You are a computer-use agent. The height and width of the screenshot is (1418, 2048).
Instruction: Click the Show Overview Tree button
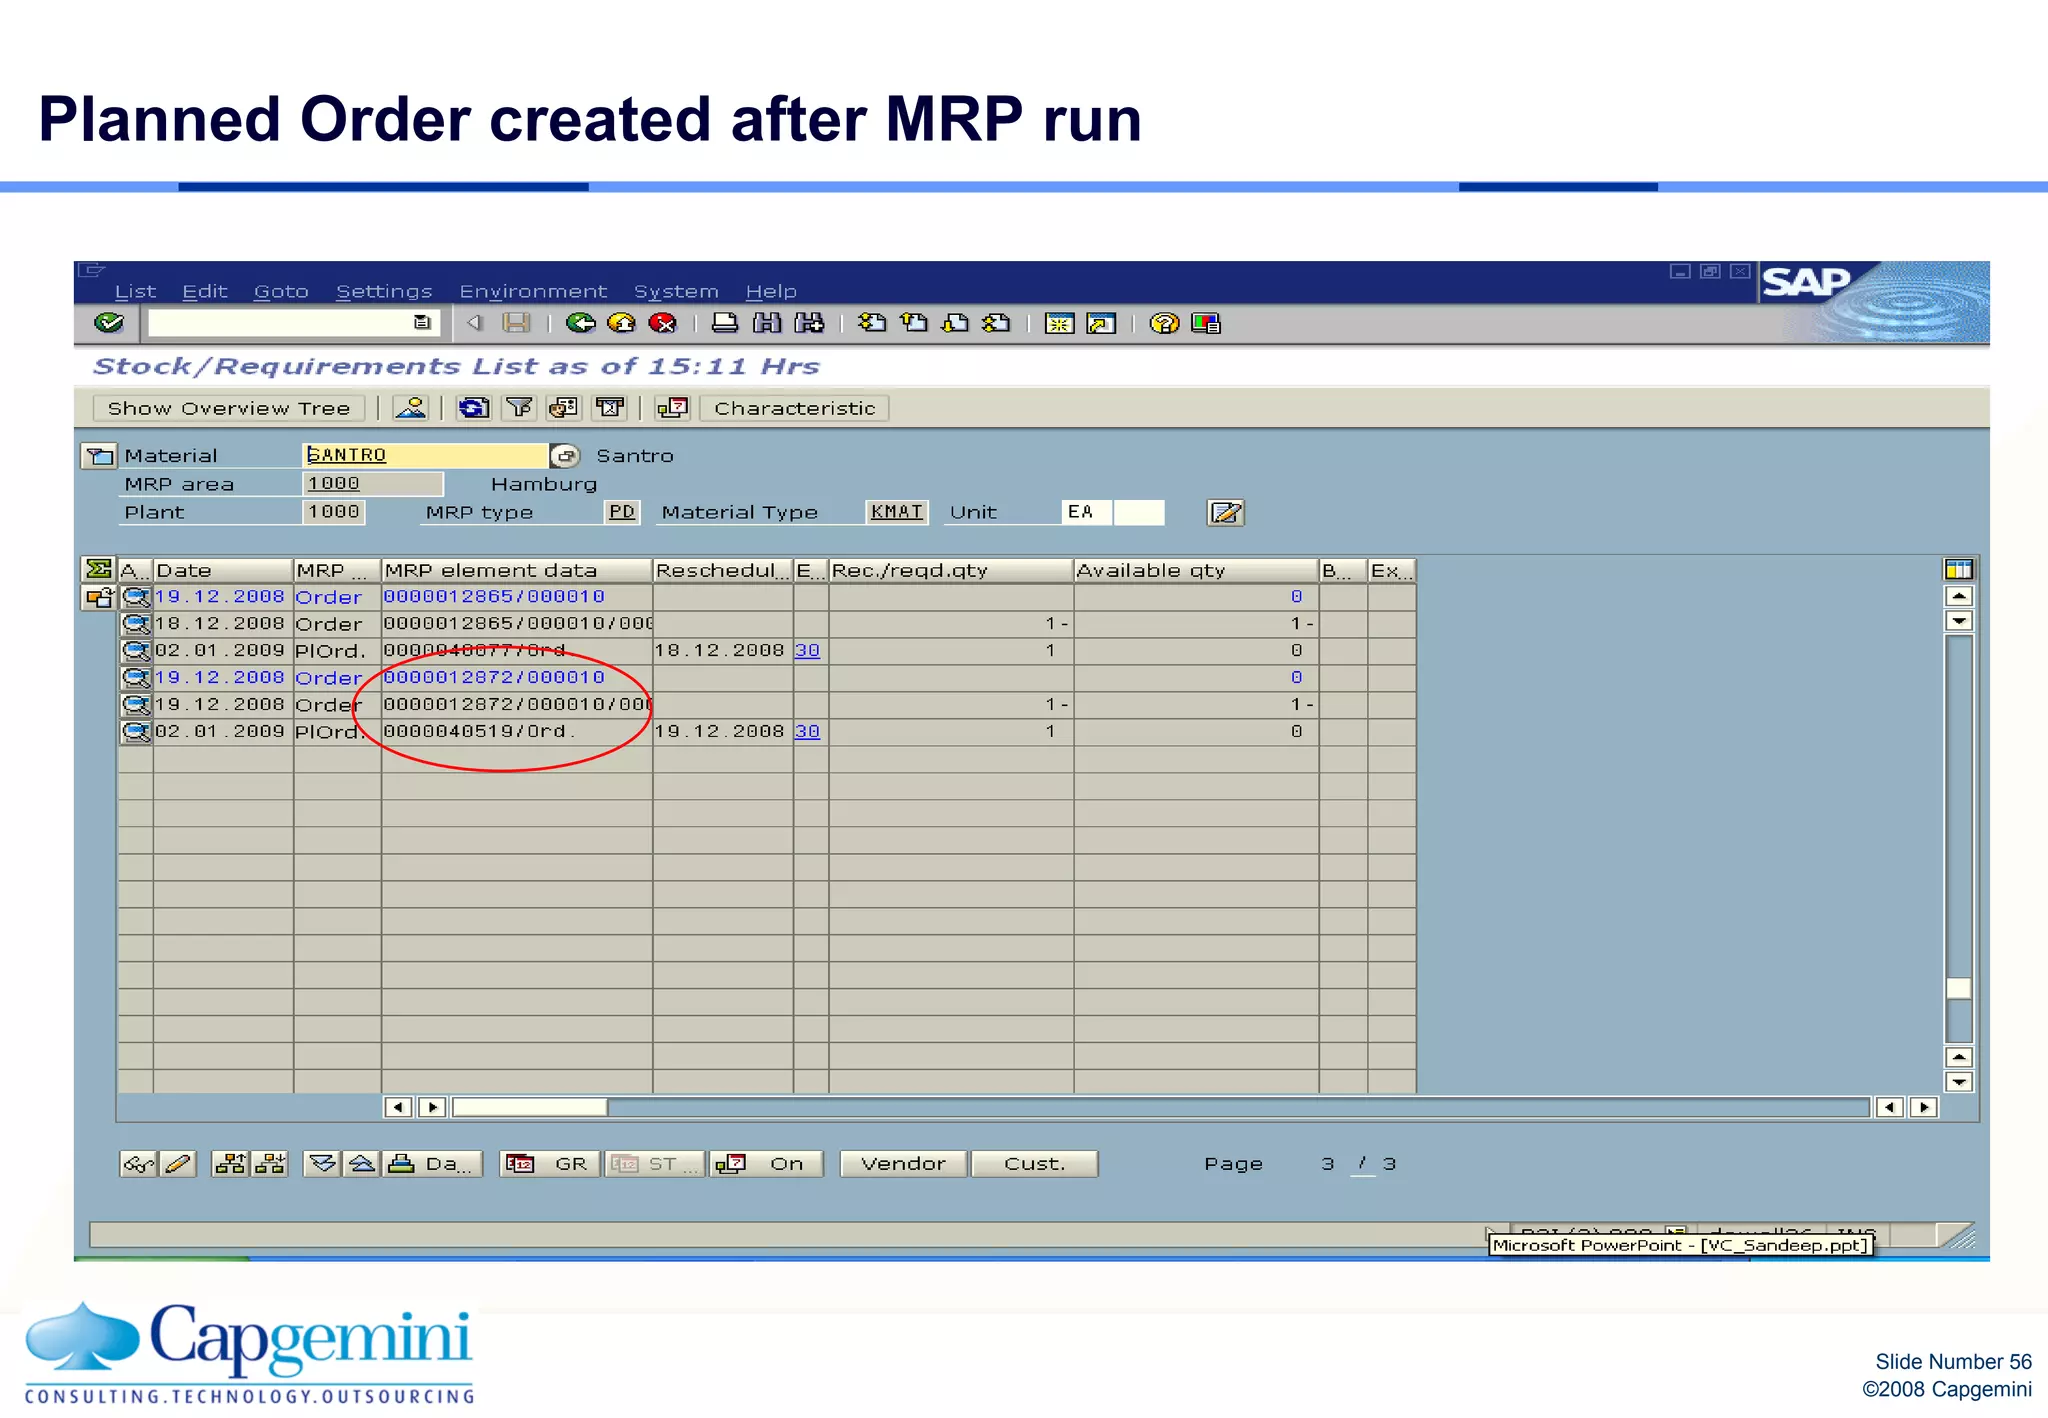(229, 408)
